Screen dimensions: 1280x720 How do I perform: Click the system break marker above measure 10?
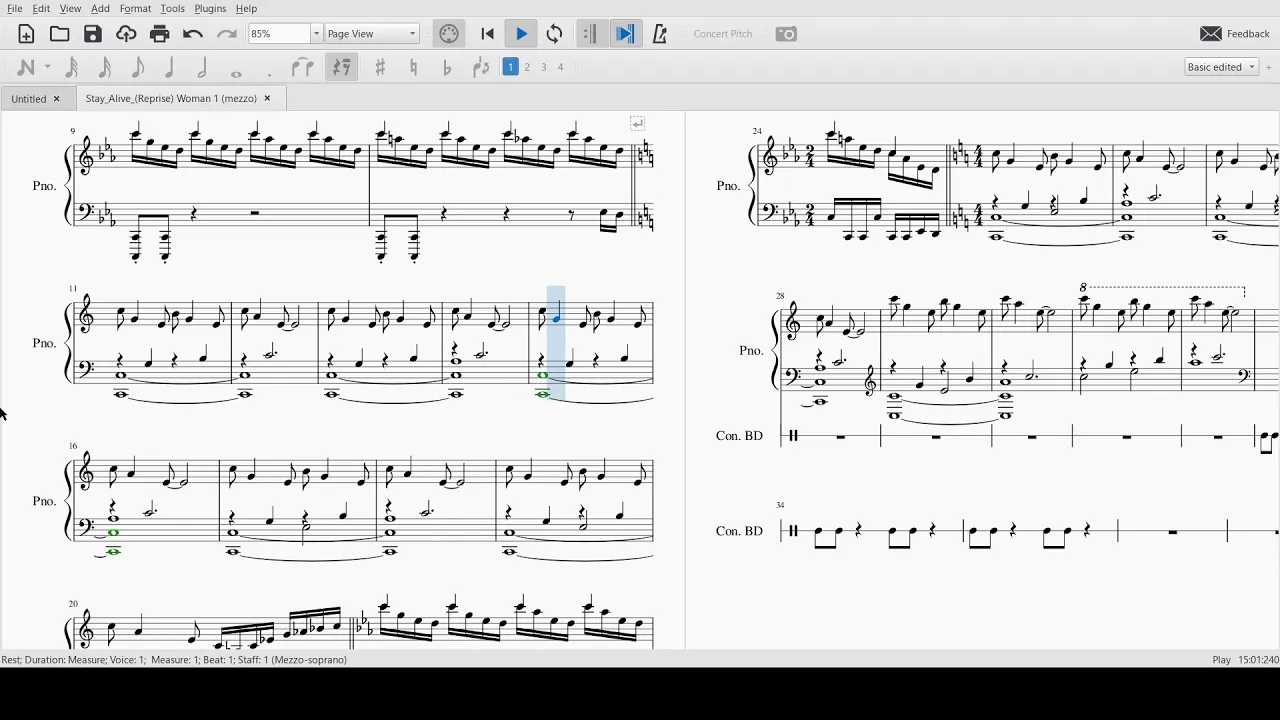637,123
